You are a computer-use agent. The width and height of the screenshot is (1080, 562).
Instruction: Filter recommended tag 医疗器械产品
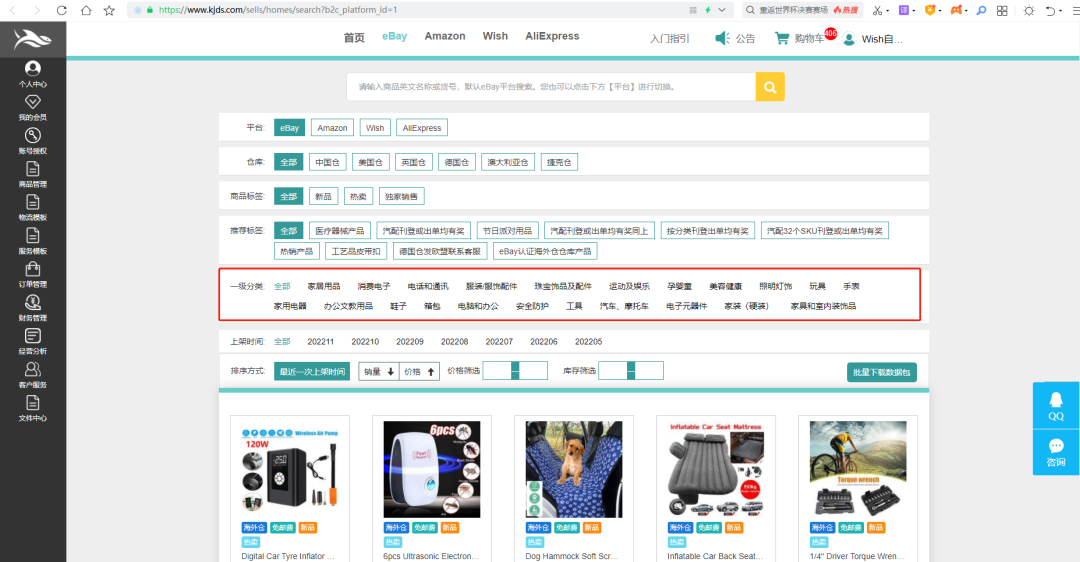click(340, 231)
